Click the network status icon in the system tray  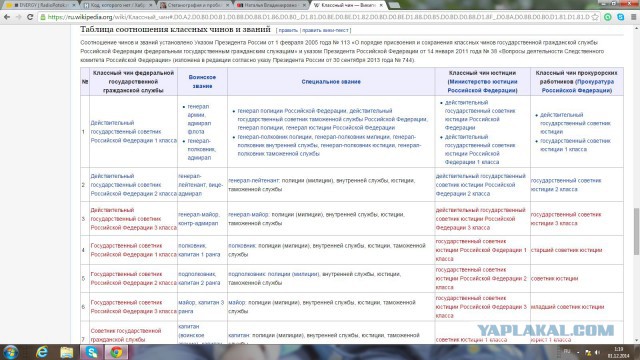coord(588,352)
